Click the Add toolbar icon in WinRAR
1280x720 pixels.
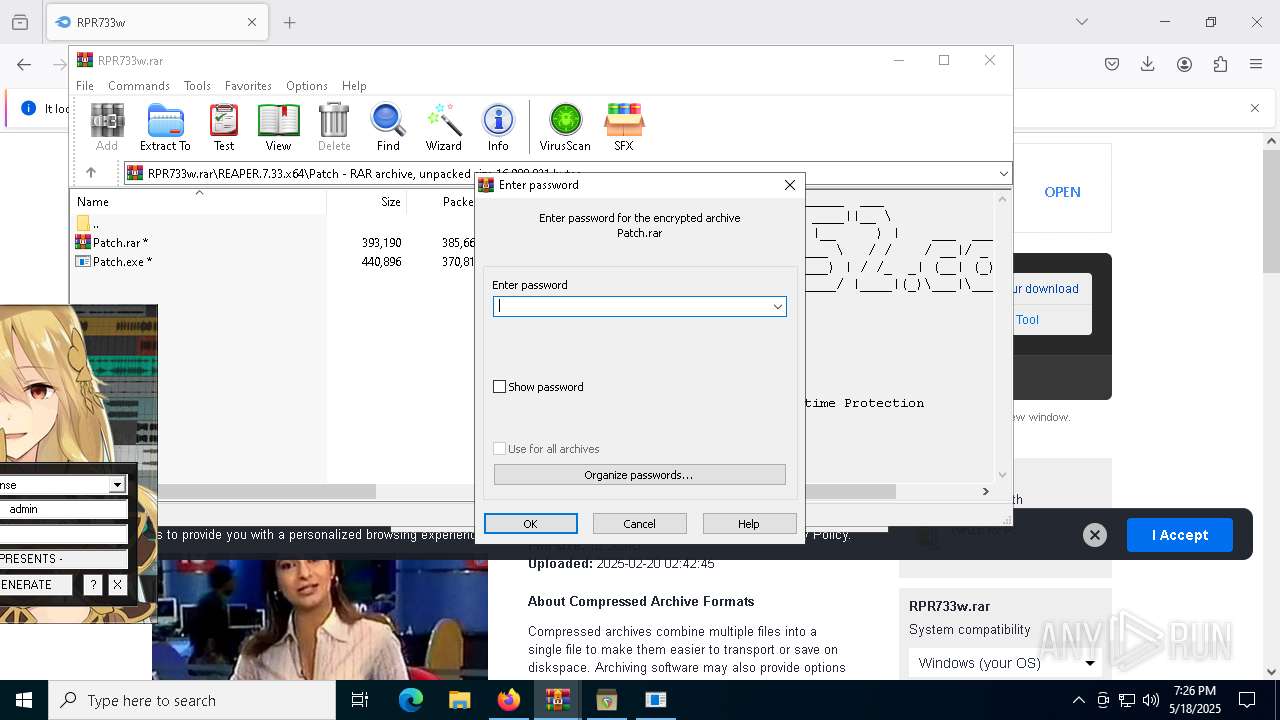tap(107, 127)
